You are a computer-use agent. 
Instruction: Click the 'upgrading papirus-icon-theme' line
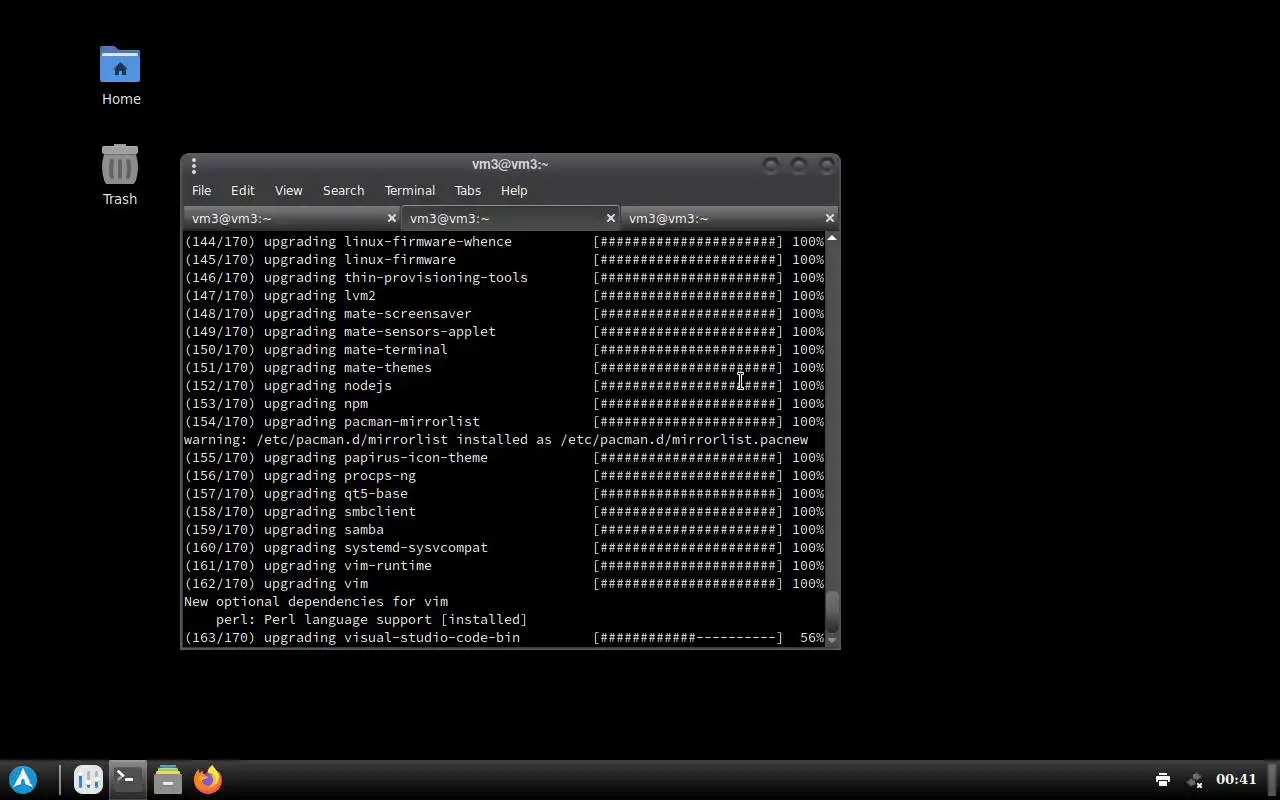tap(504, 458)
